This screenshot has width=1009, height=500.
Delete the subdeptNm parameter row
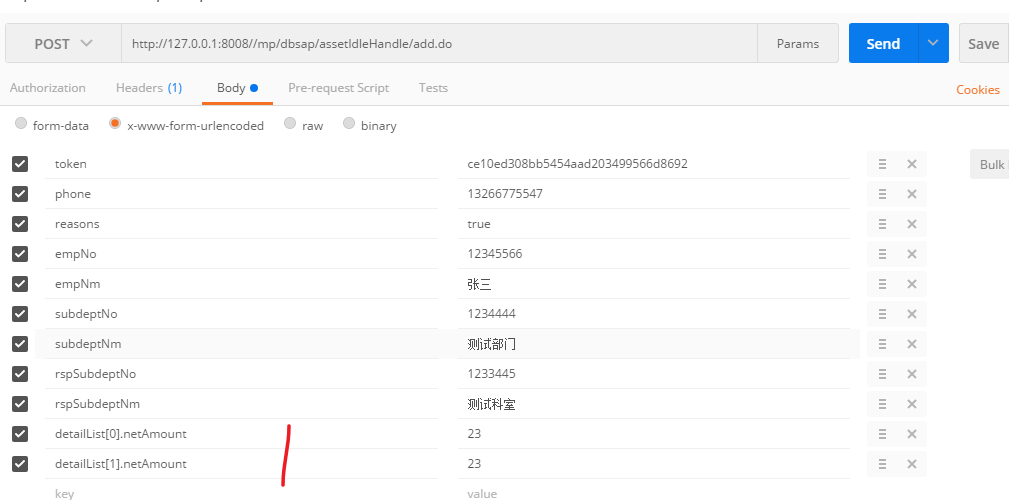(x=911, y=344)
